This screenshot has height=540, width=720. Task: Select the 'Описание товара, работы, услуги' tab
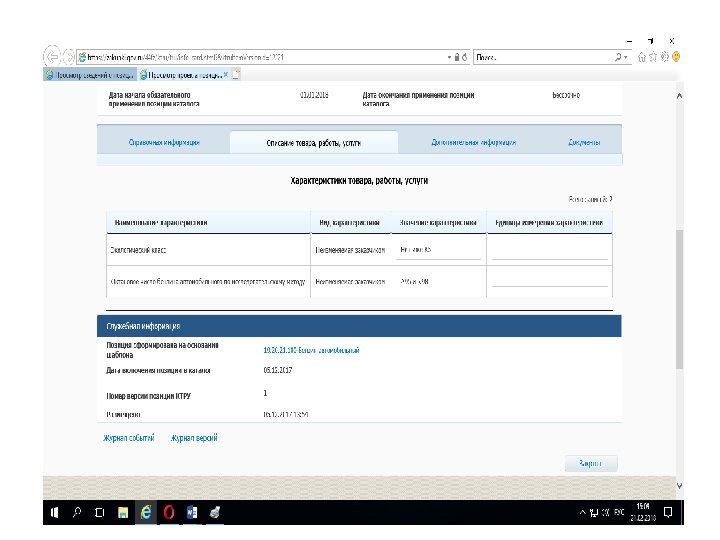pyautogui.click(x=314, y=143)
